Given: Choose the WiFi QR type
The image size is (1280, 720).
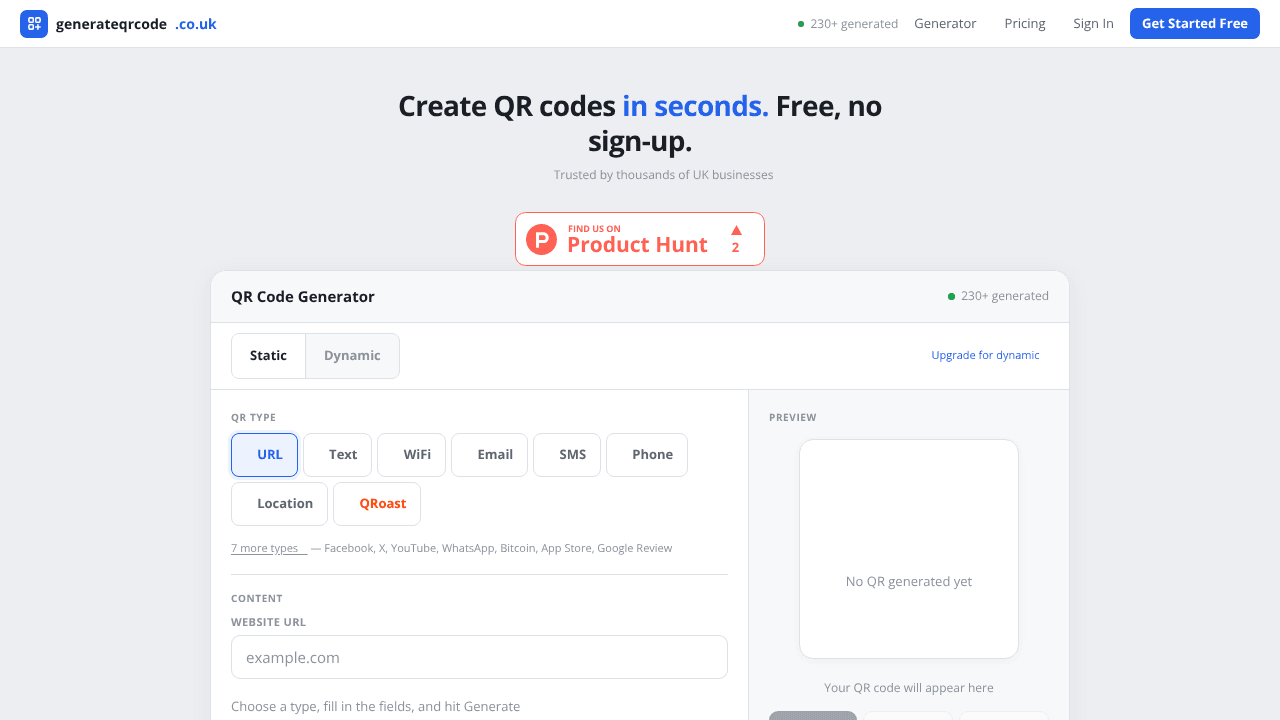Looking at the screenshot, I should pyautogui.click(x=411, y=455).
